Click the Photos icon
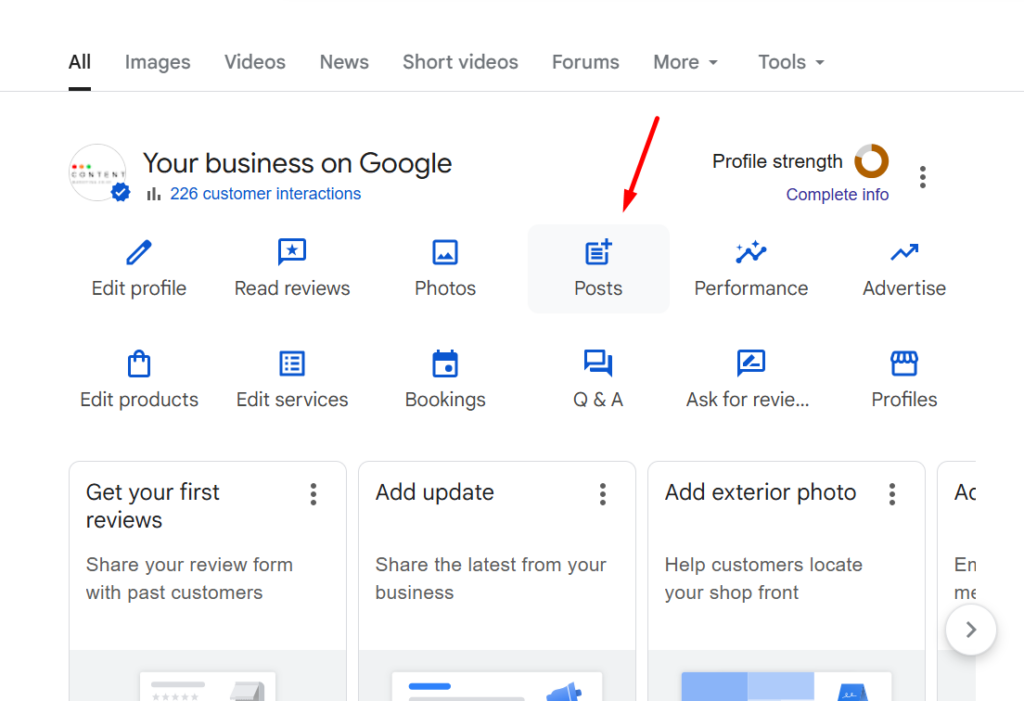The width and height of the screenshot is (1024, 701). point(445,253)
